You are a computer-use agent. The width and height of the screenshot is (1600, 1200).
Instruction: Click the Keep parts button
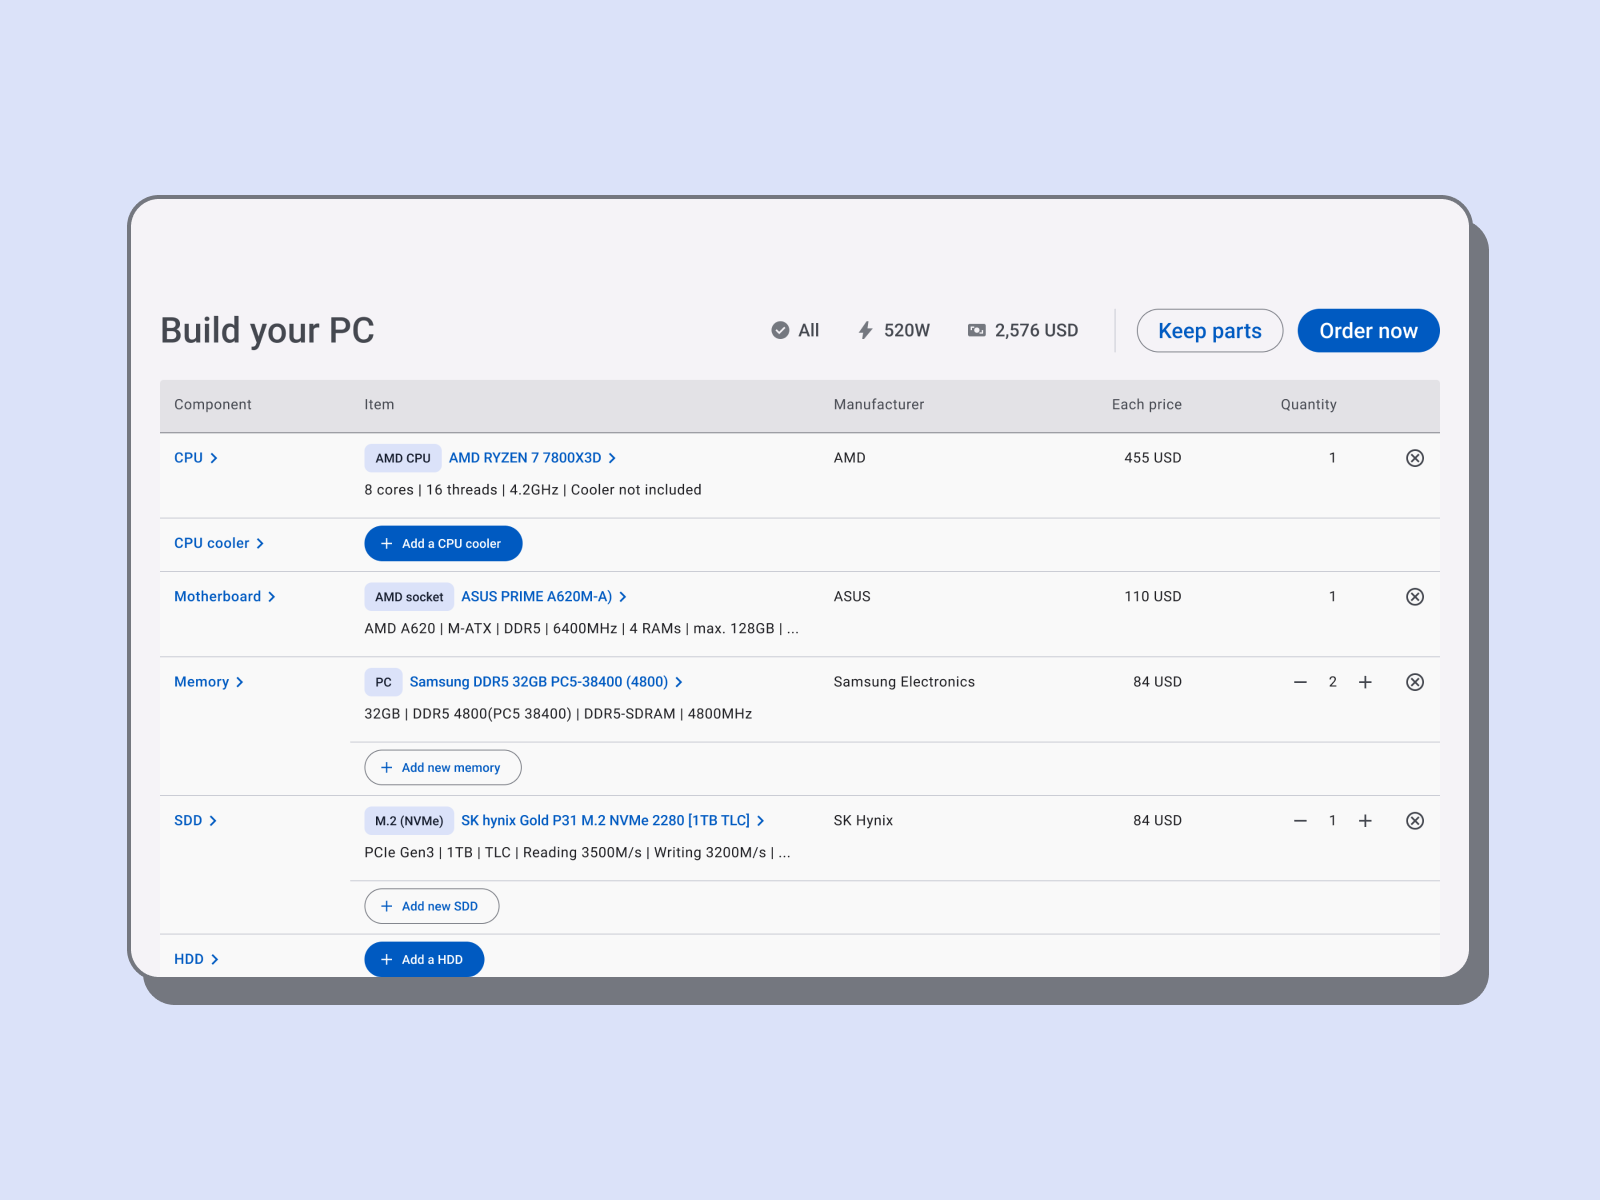1210,331
